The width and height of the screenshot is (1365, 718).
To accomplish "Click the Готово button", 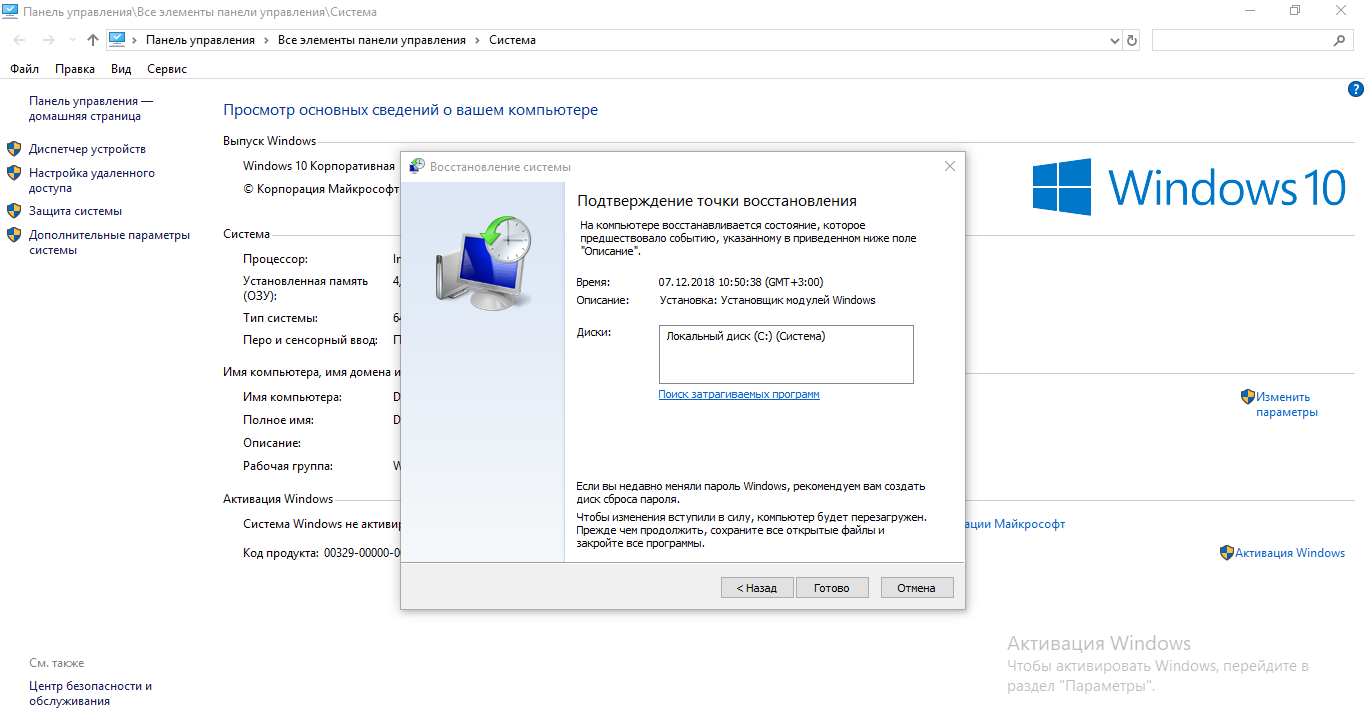I will click(832, 588).
